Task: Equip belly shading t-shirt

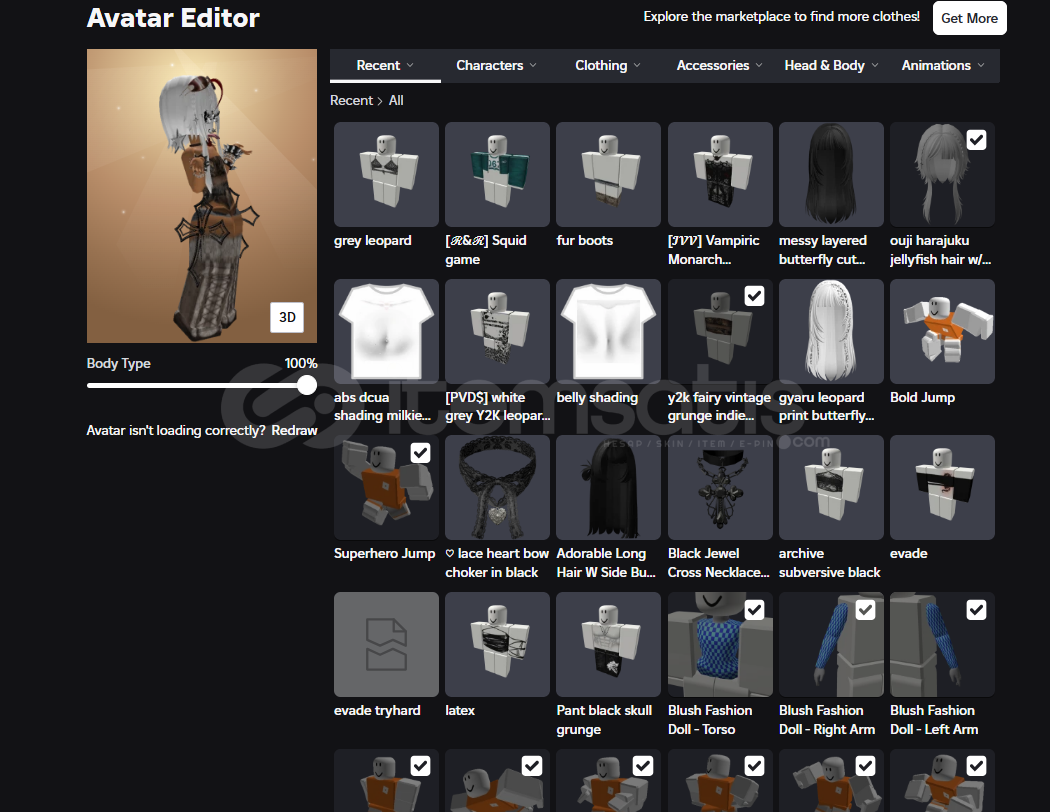Action: (609, 331)
